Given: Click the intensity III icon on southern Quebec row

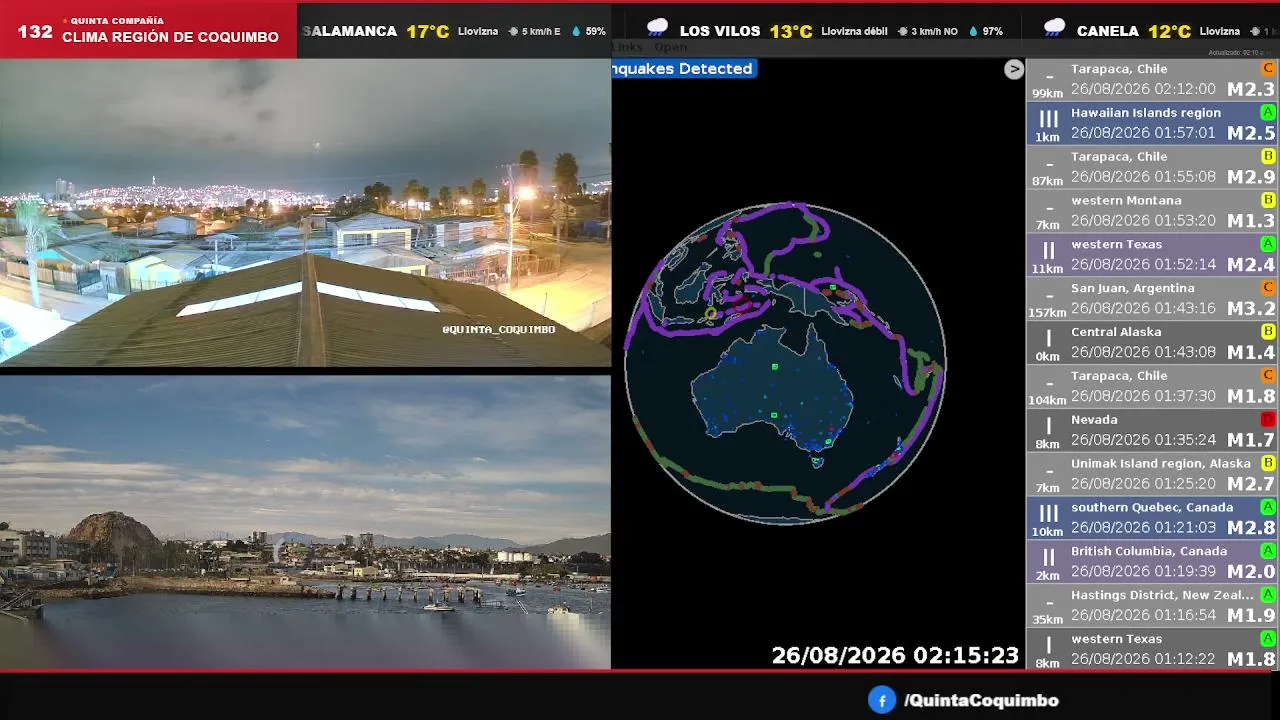Looking at the screenshot, I should [x=1048, y=514].
